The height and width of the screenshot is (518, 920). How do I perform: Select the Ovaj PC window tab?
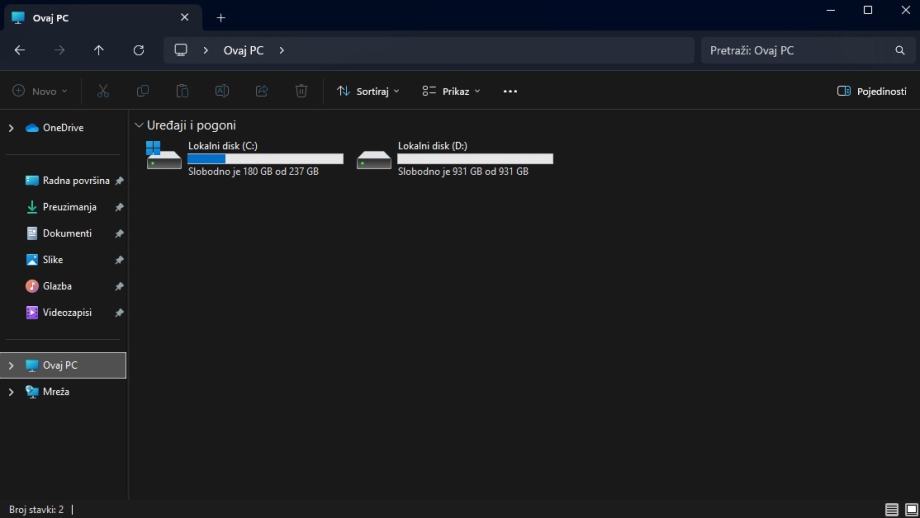[x=103, y=18]
